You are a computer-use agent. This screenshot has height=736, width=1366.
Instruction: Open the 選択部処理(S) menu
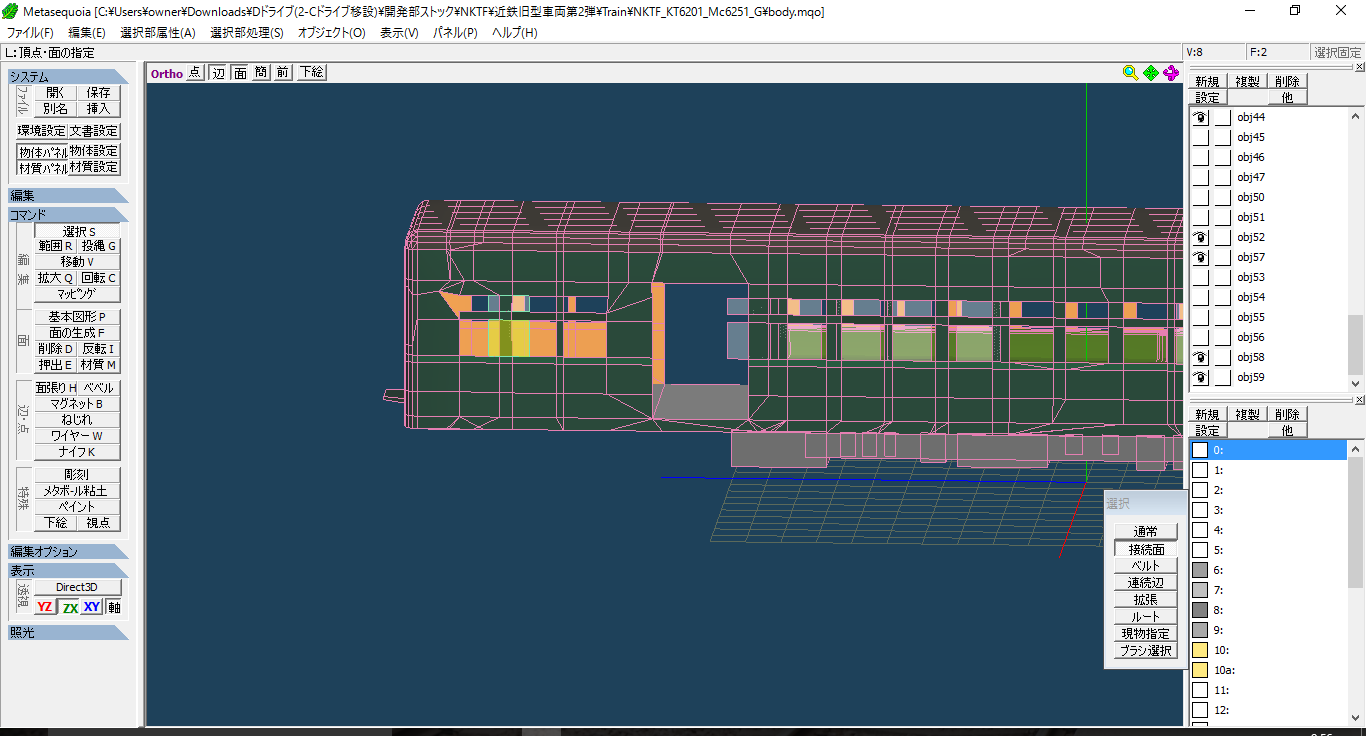[x=247, y=33]
